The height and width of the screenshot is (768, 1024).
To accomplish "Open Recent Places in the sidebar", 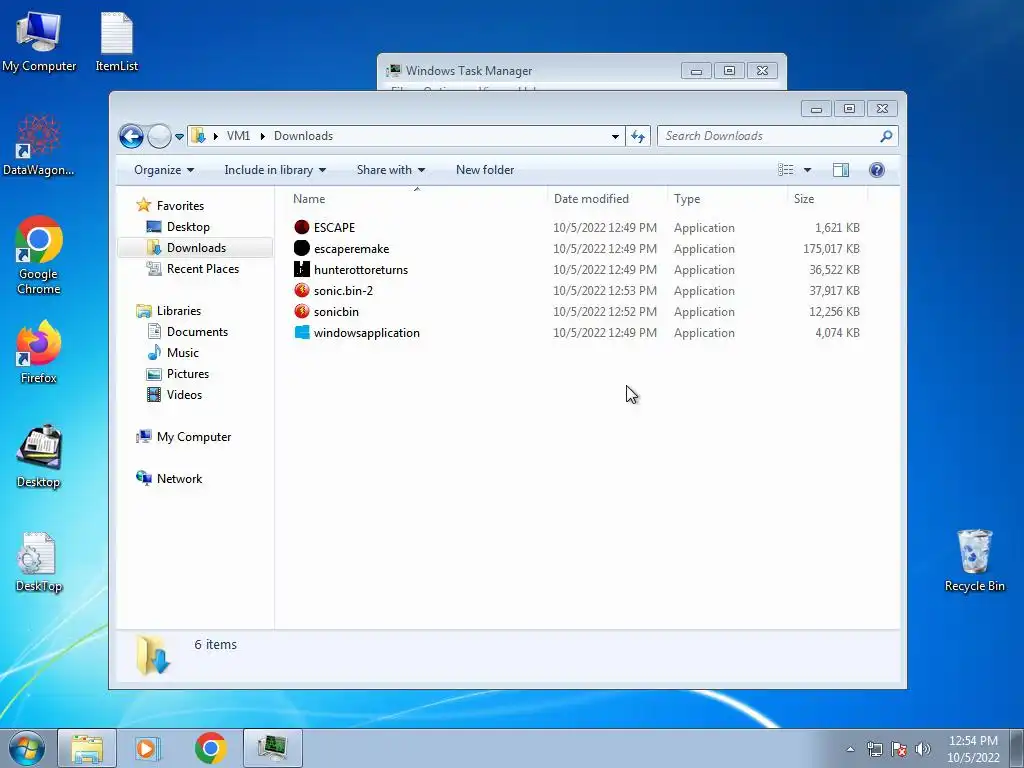I will tap(202, 268).
